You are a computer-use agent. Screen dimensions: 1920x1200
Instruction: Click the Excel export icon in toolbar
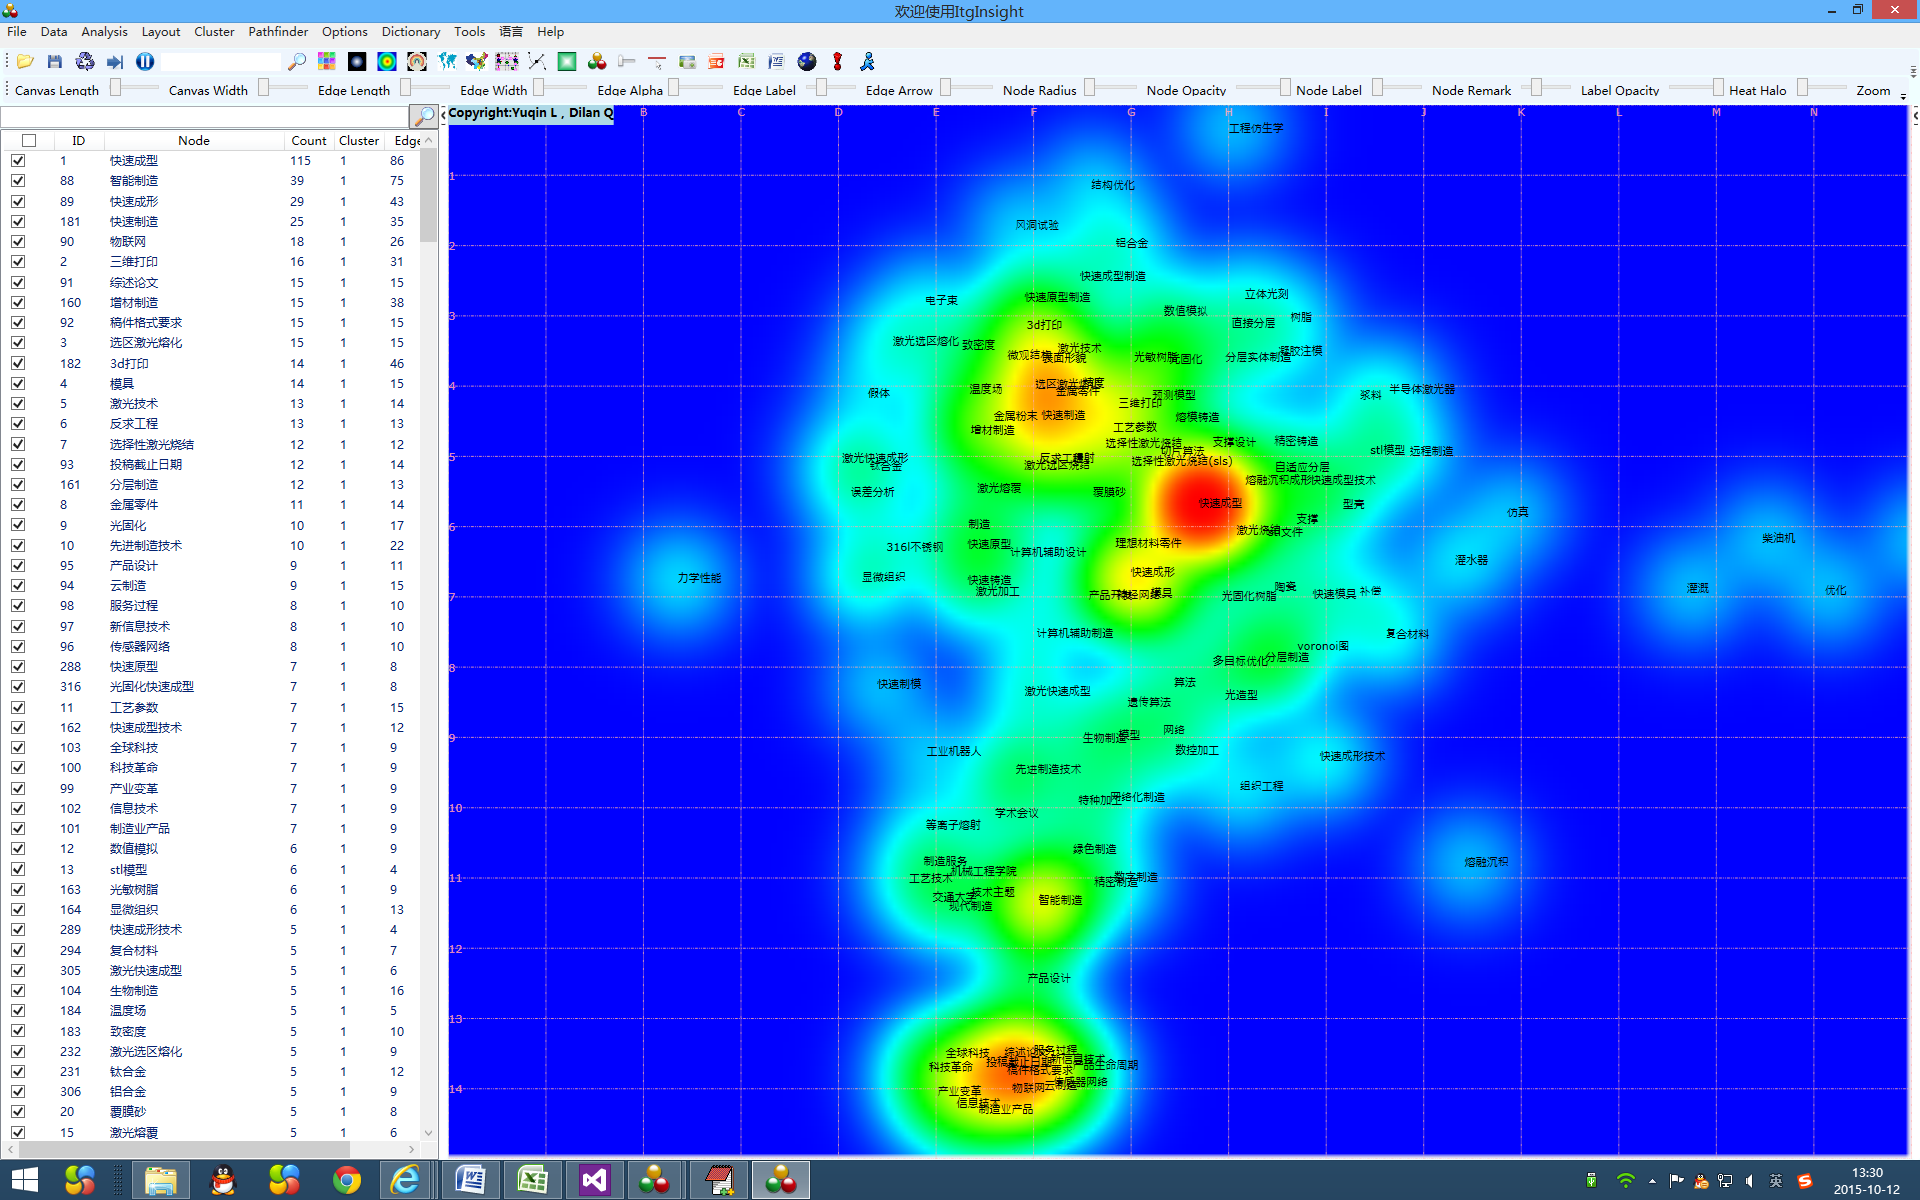pyautogui.click(x=746, y=62)
